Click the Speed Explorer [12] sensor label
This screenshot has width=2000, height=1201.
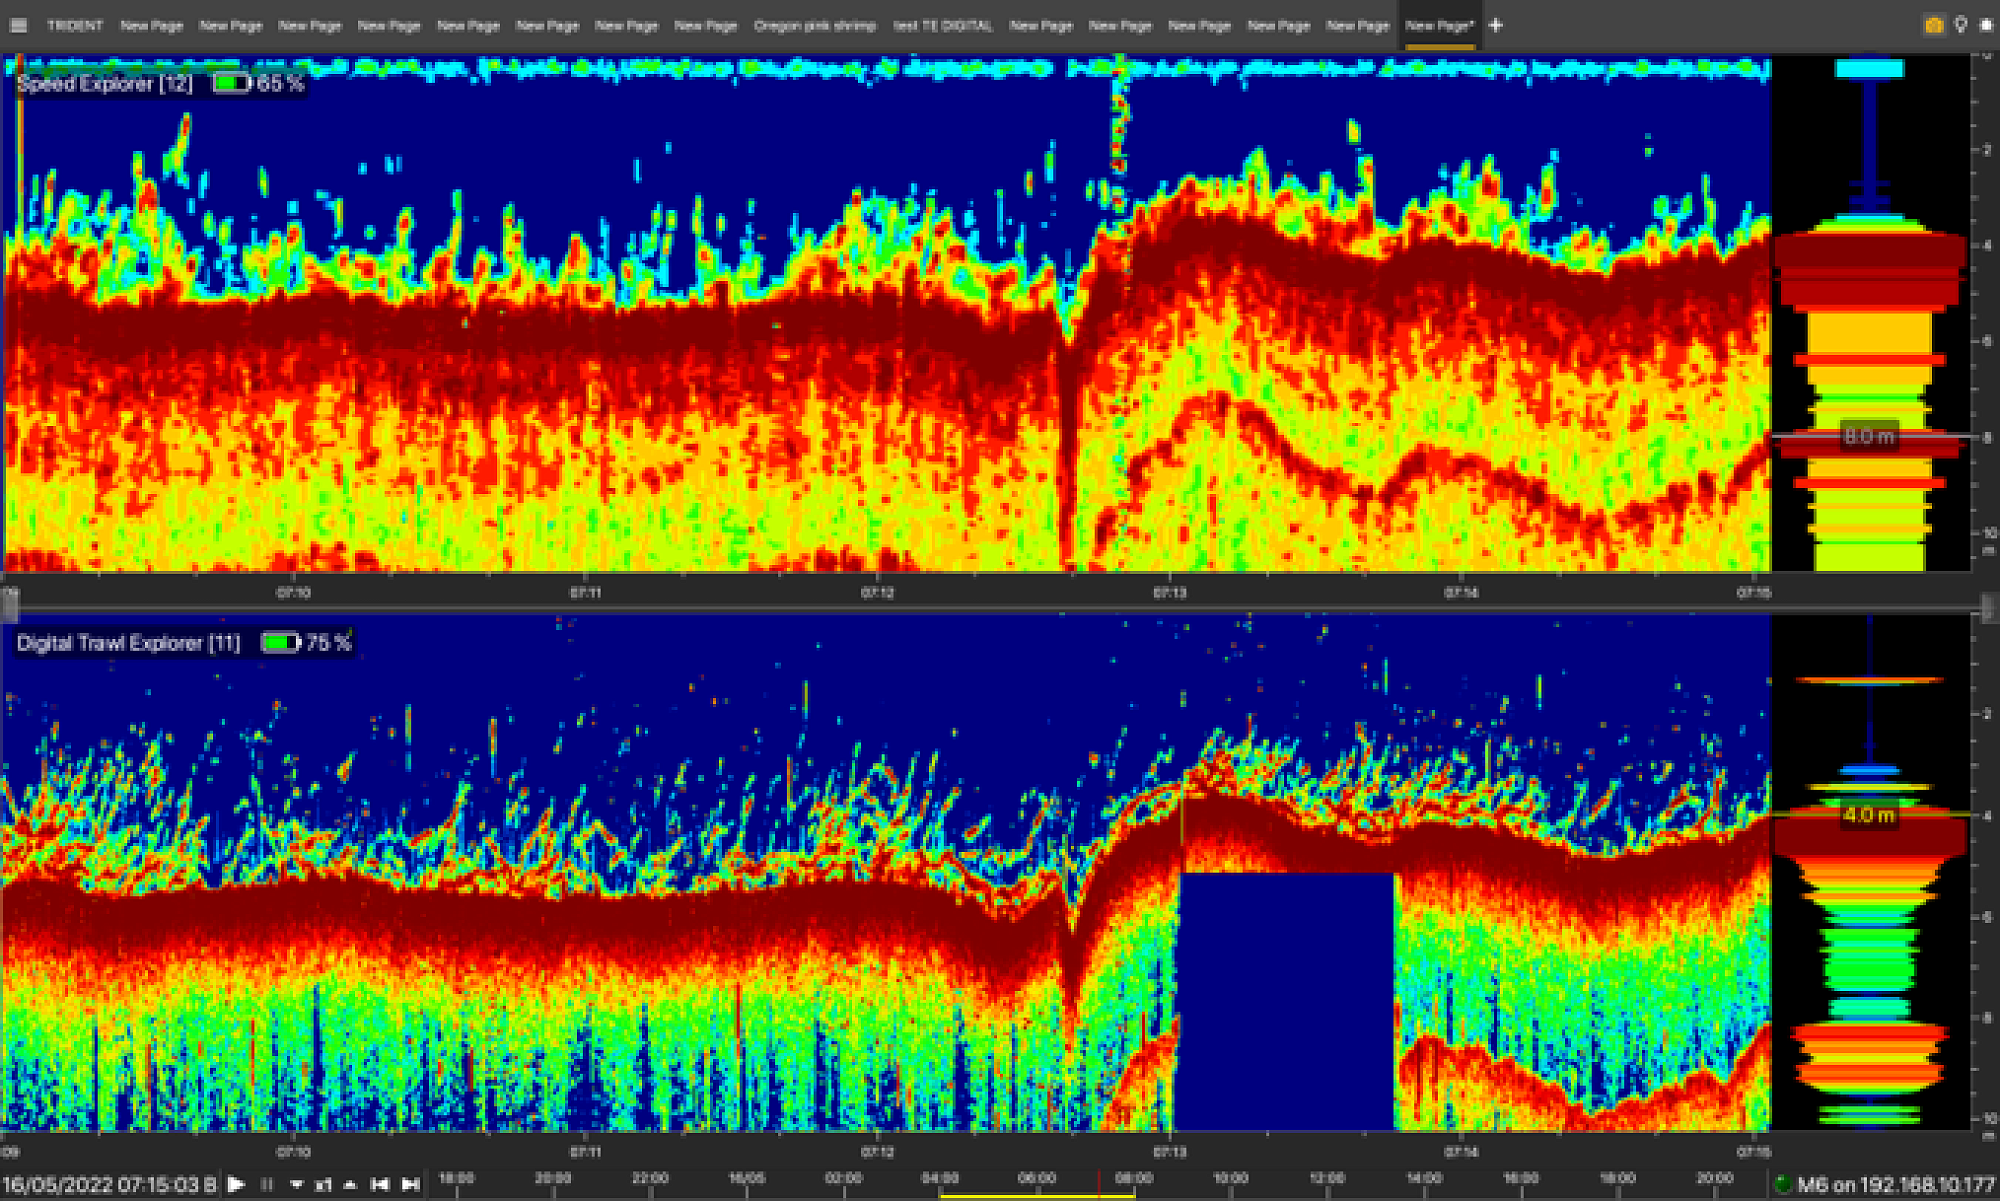(104, 84)
